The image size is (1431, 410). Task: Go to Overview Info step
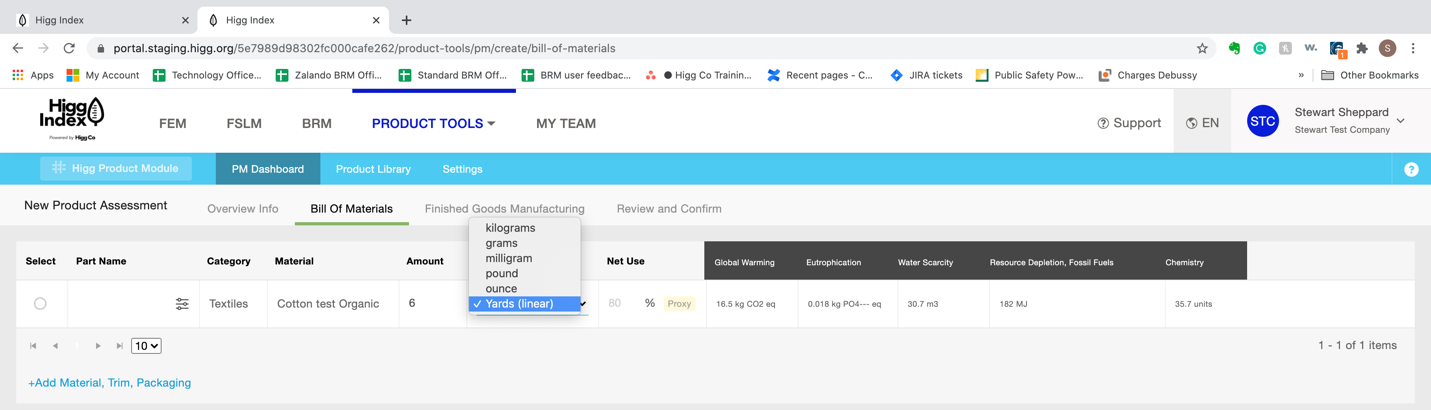[x=243, y=209]
